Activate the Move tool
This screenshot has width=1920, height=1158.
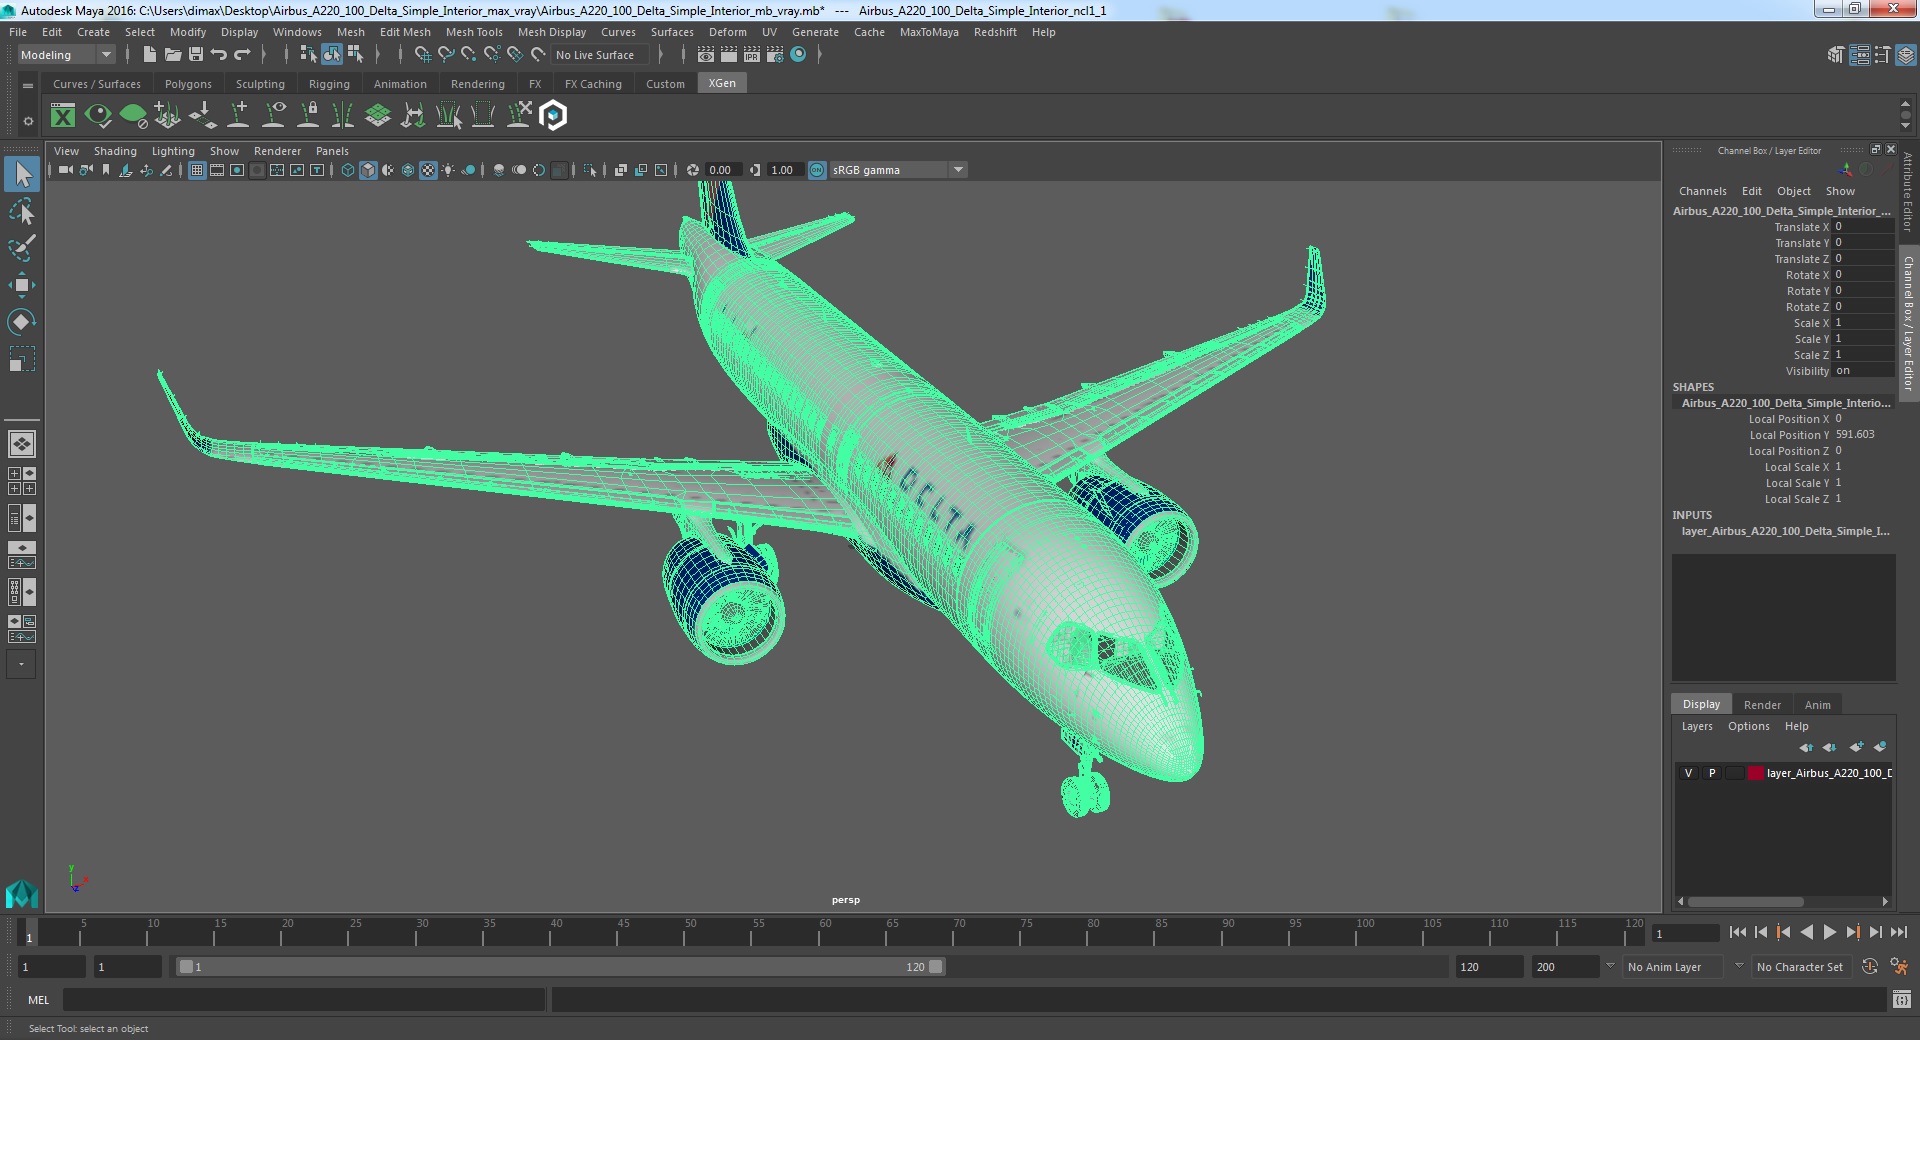pos(21,285)
